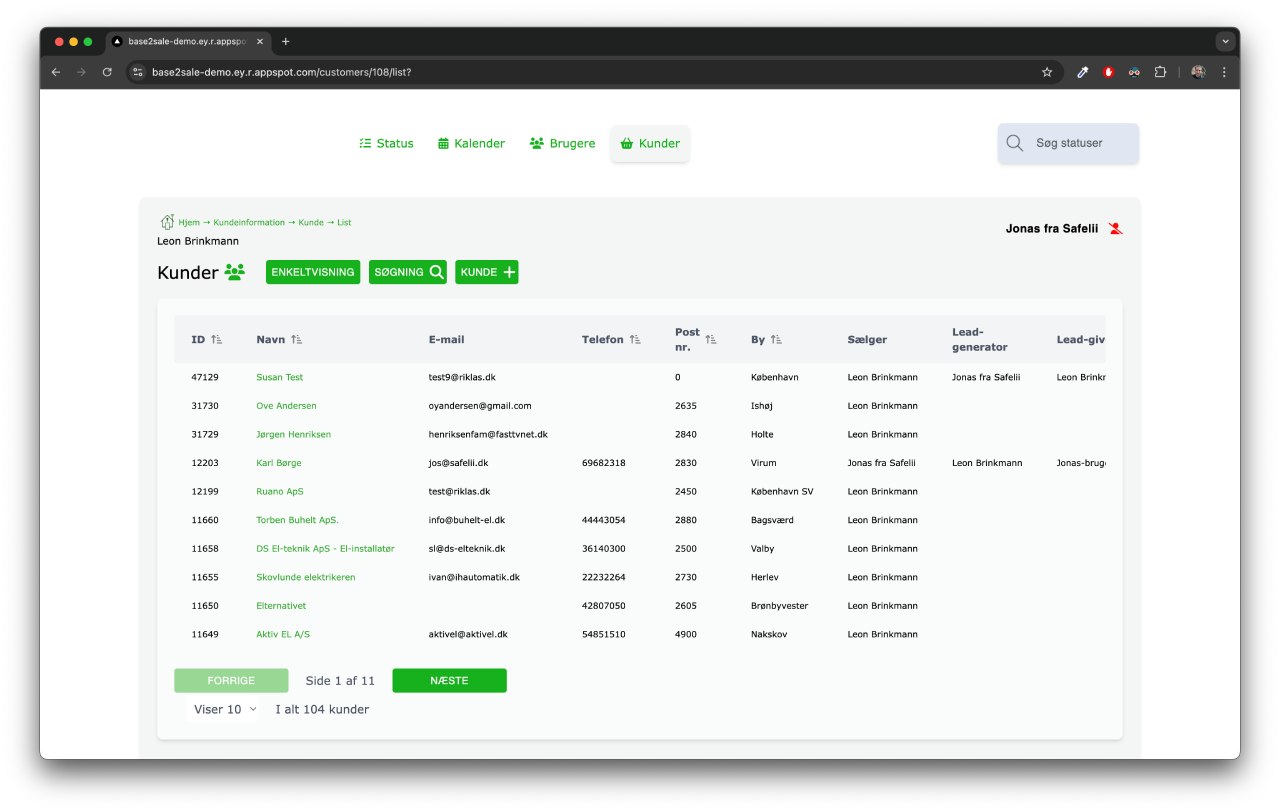Screen dimensions: 1280x812
Task: Click the red user icon beside Jonas fra Safelii
Action: pos(1116,229)
